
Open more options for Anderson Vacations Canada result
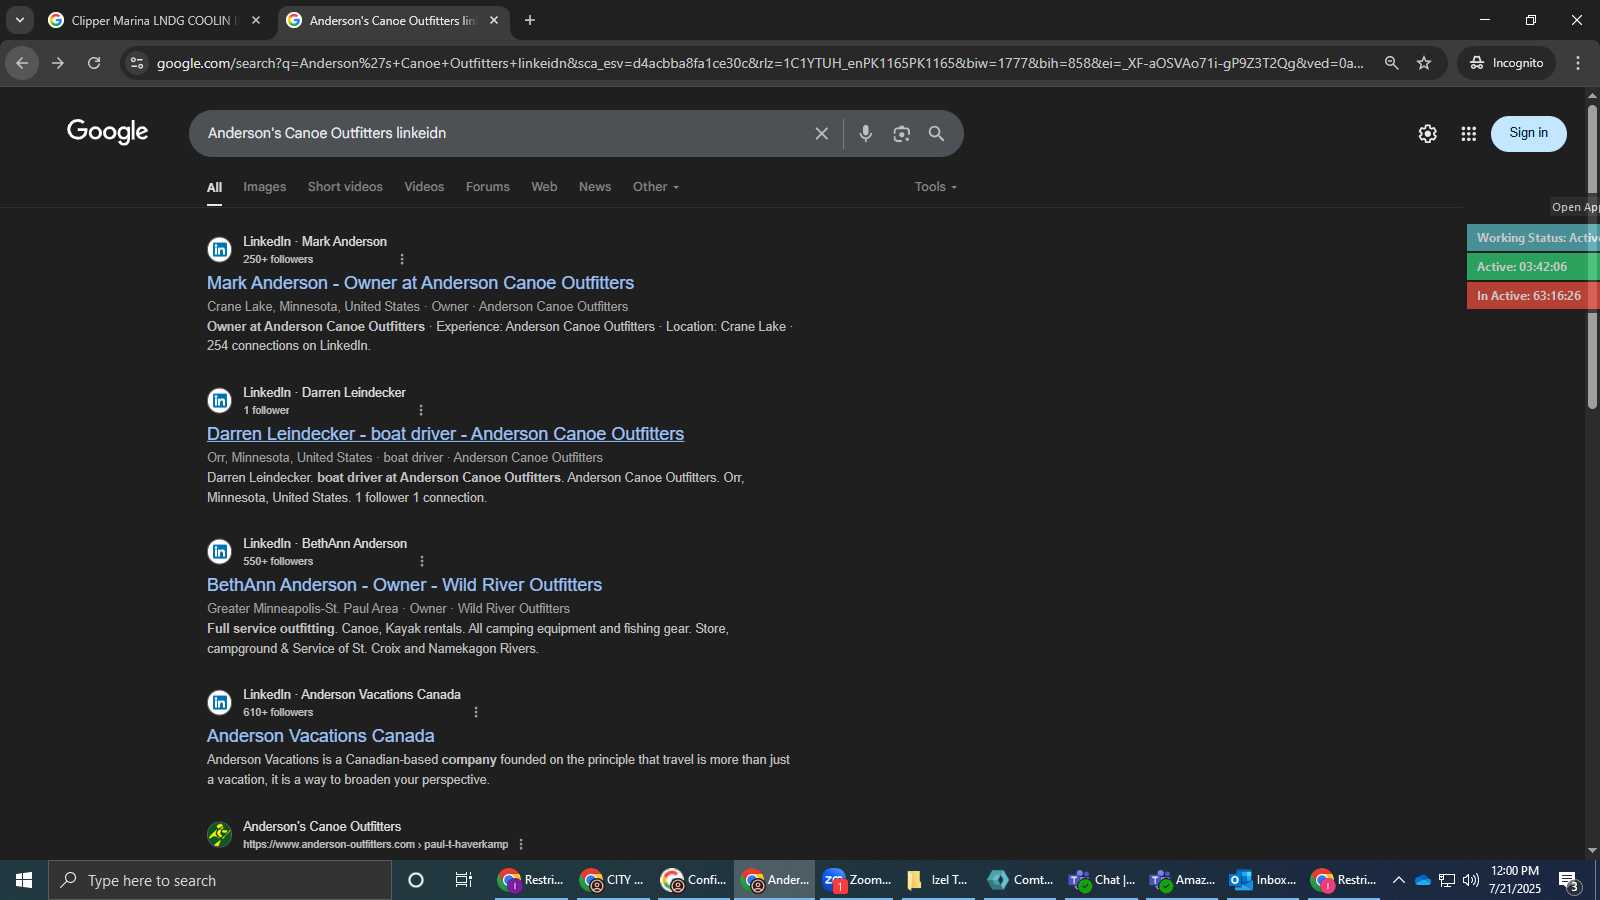click(x=476, y=712)
